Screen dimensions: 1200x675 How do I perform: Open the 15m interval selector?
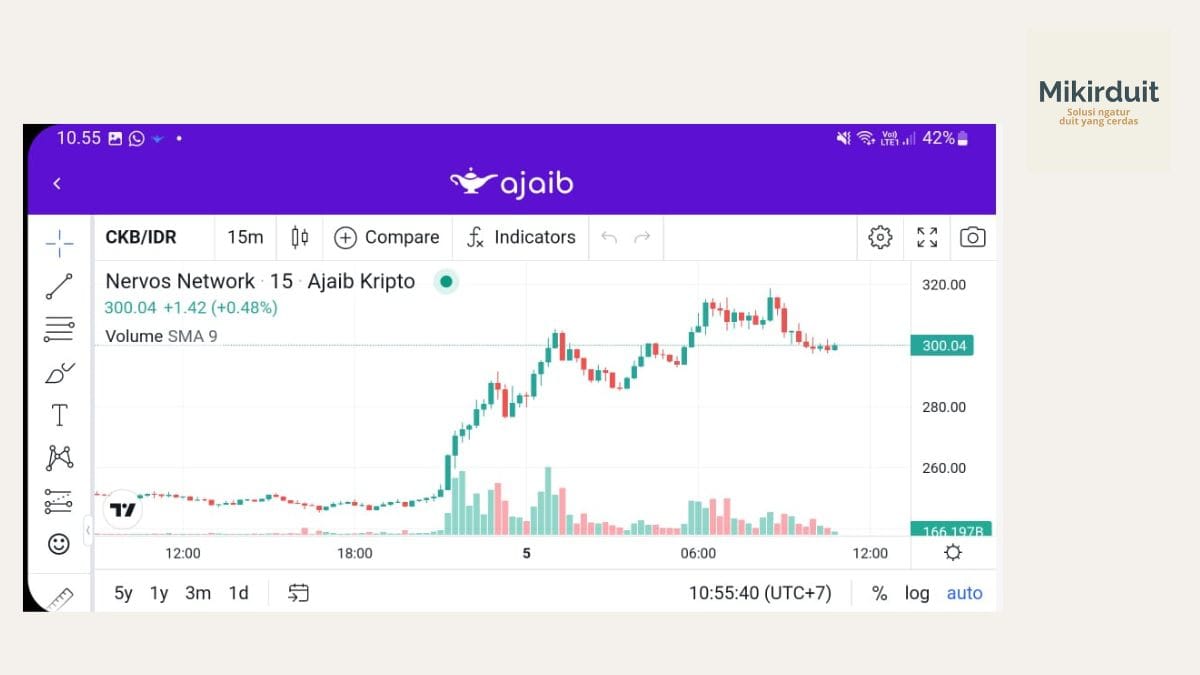tap(243, 237)
